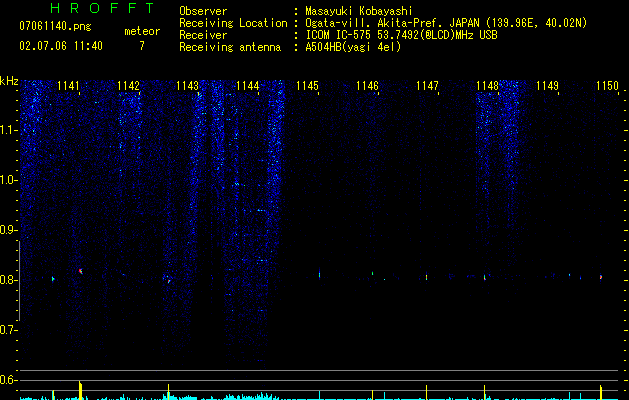
Task: Click the 0.8 kHz axis label
Action: pos(9,280)
